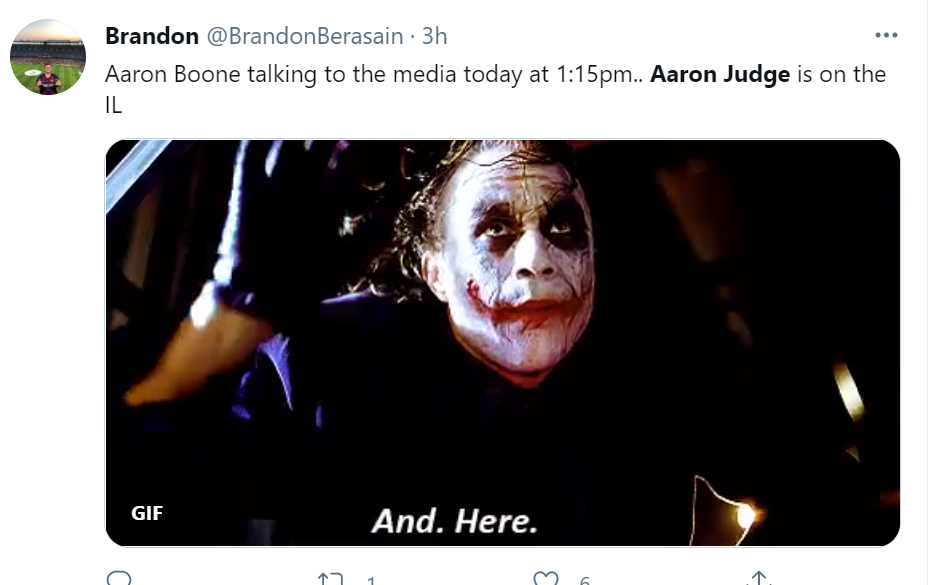Click the bold Aaron Judge text

[x=720, y=74]
